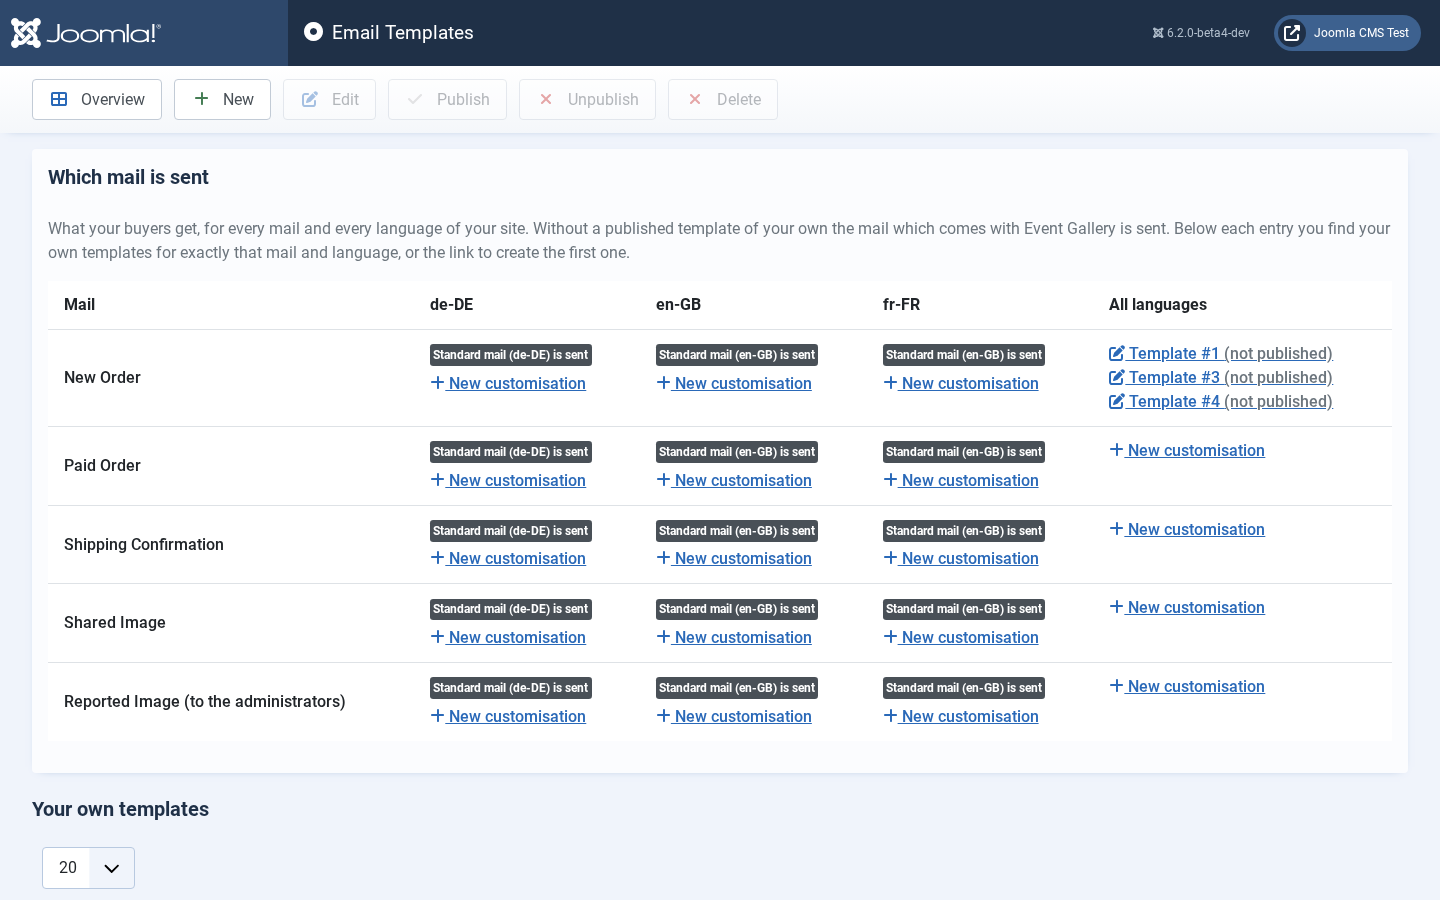The width and height of the screenshot is (1440, 900).
Task: Click the Reported Image row label
Action: click(x=205, y=702)
